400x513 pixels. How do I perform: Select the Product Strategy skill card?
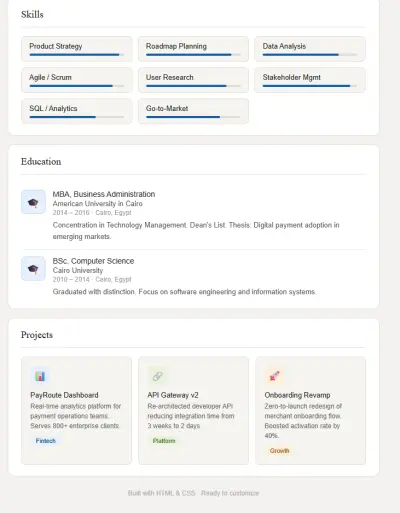click(x=77, y=49)
